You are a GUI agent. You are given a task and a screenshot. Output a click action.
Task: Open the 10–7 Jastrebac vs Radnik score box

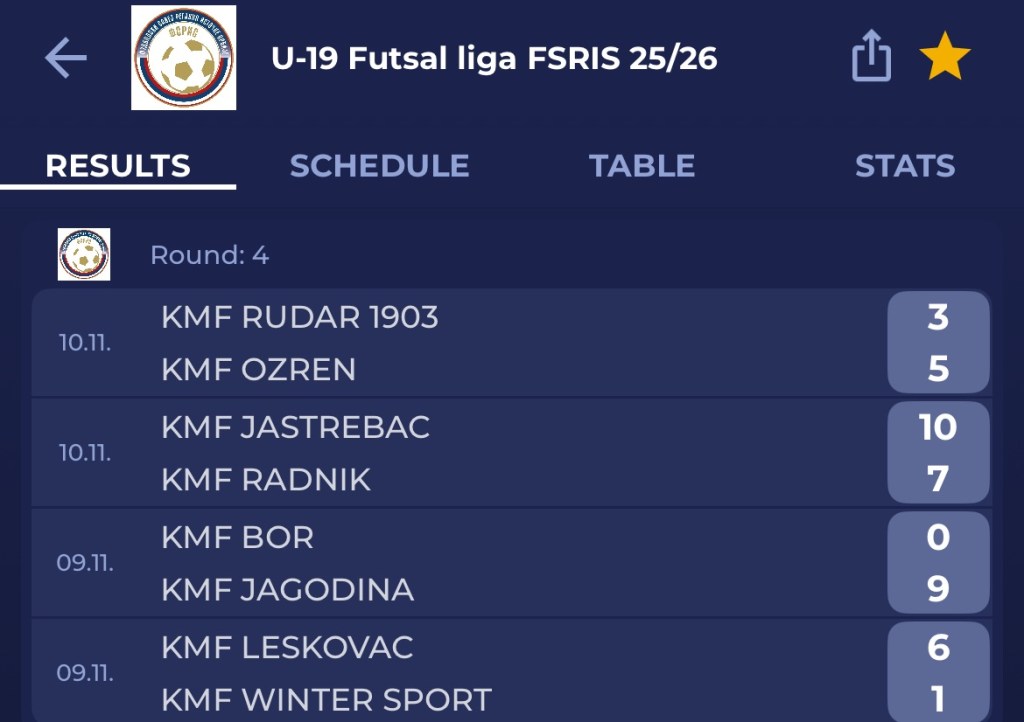937,453
